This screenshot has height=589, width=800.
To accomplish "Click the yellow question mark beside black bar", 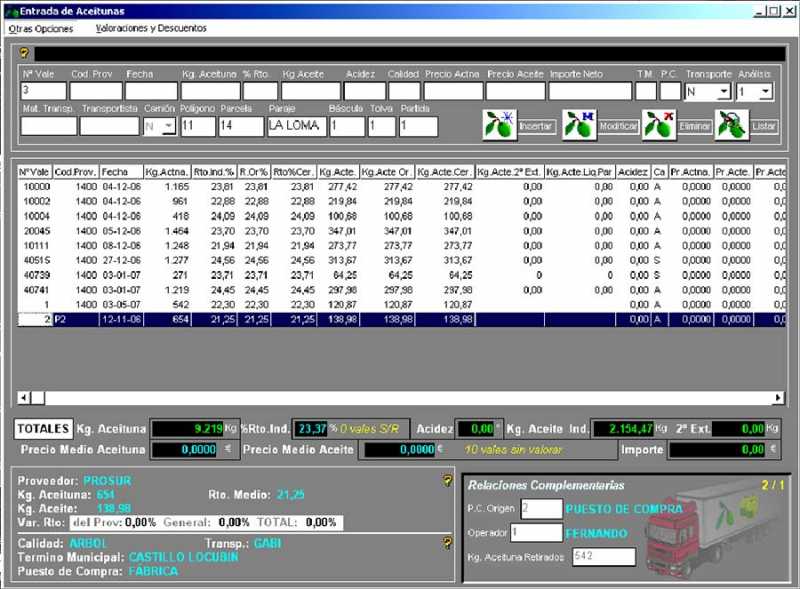I will pyautogui.click(x=24, y=53).
